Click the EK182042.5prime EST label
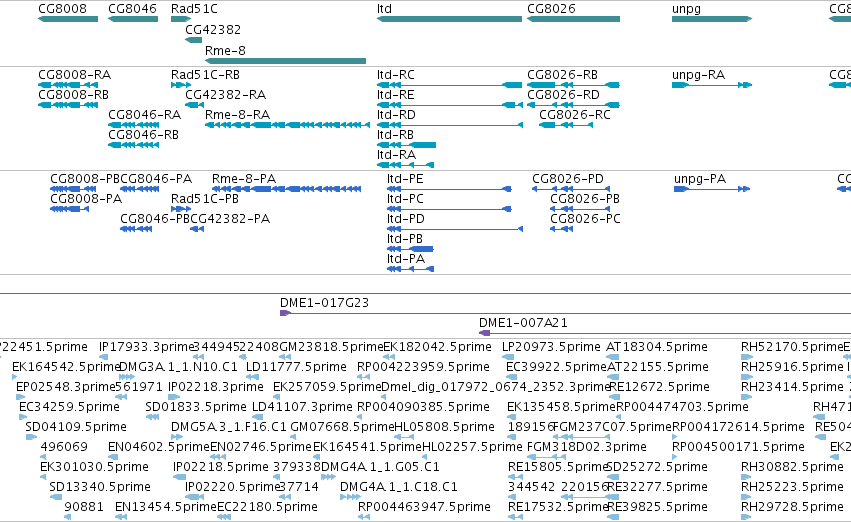The image size is (851, 522). 437,347
